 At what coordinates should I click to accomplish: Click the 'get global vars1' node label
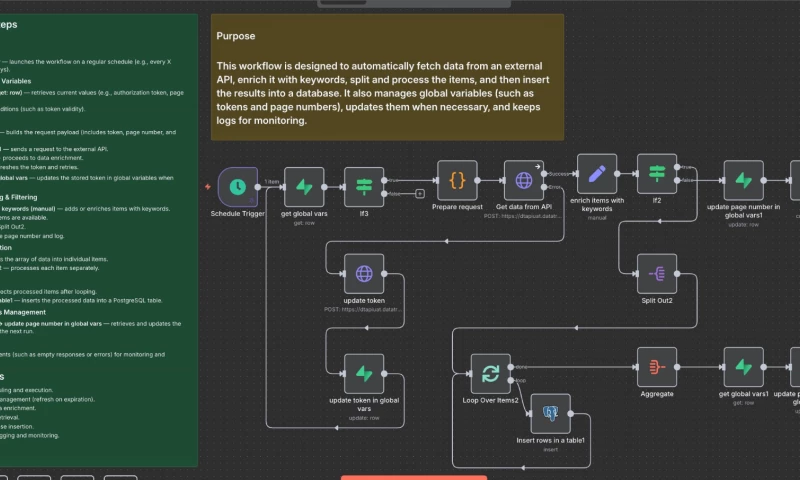tap(743, 394)
